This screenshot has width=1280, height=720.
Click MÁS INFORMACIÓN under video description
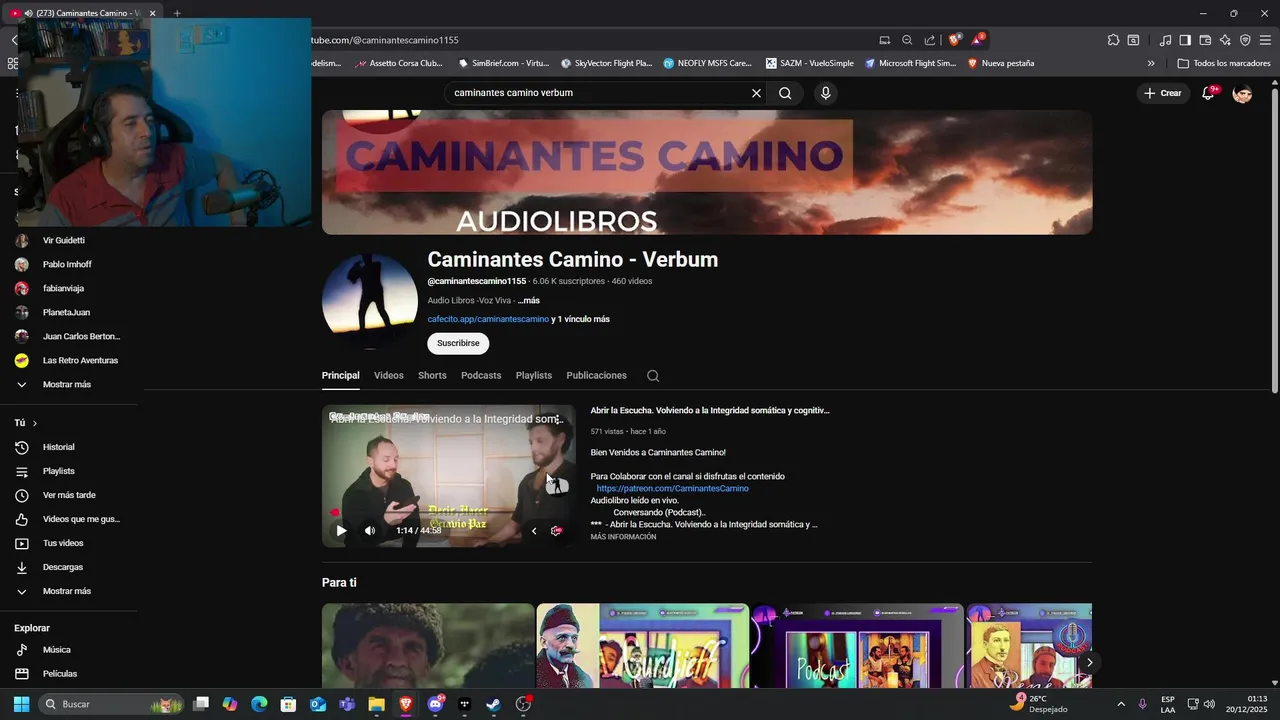(623, 537)
